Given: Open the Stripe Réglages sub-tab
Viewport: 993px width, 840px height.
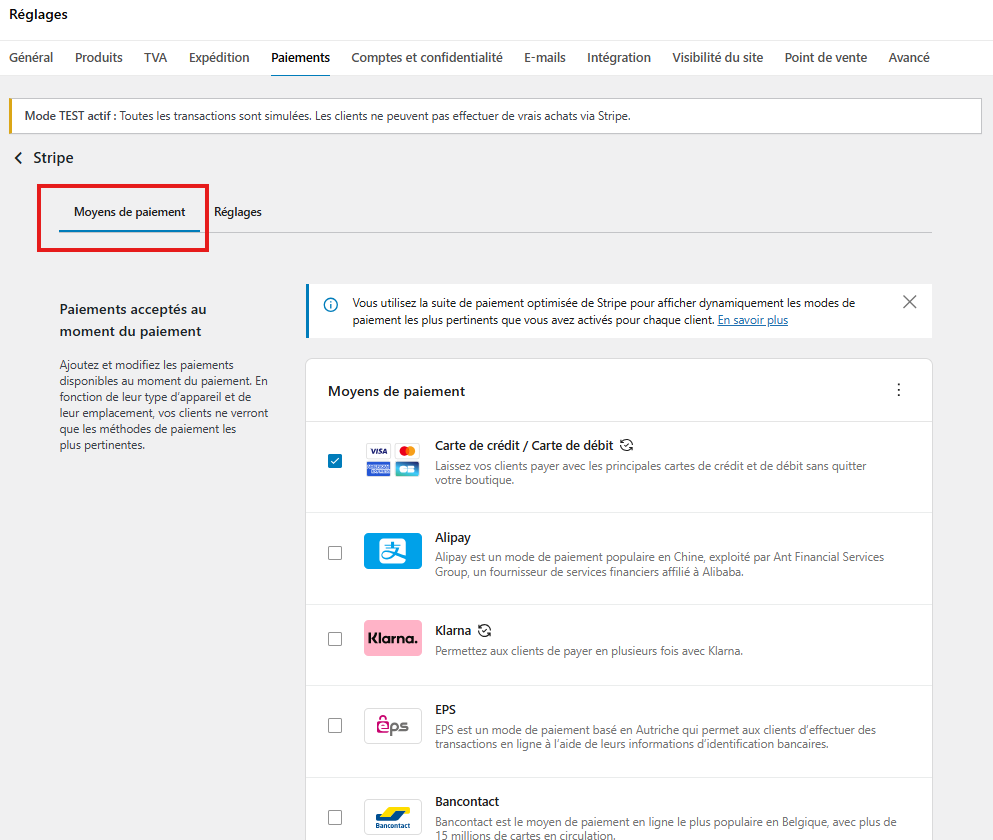Looking at the screenshot, I should pos(237,212).
